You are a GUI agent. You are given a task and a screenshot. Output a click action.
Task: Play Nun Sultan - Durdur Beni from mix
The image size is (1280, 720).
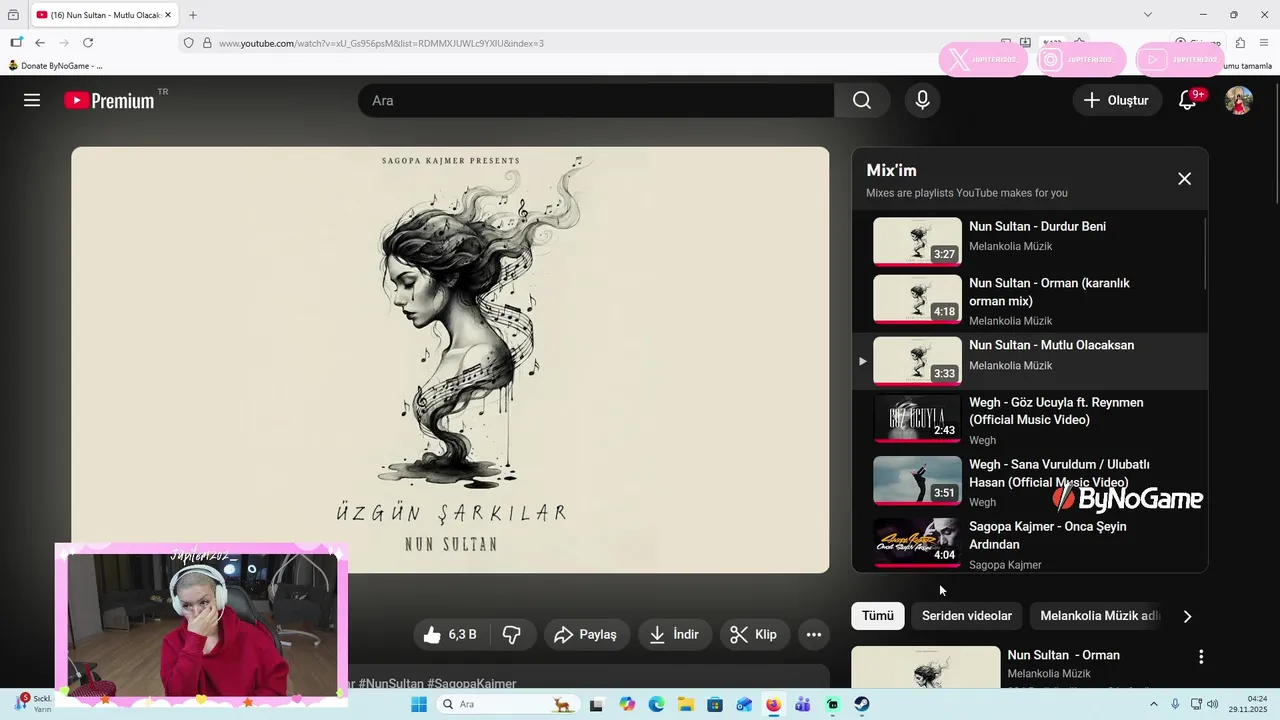coord(1037,227)
